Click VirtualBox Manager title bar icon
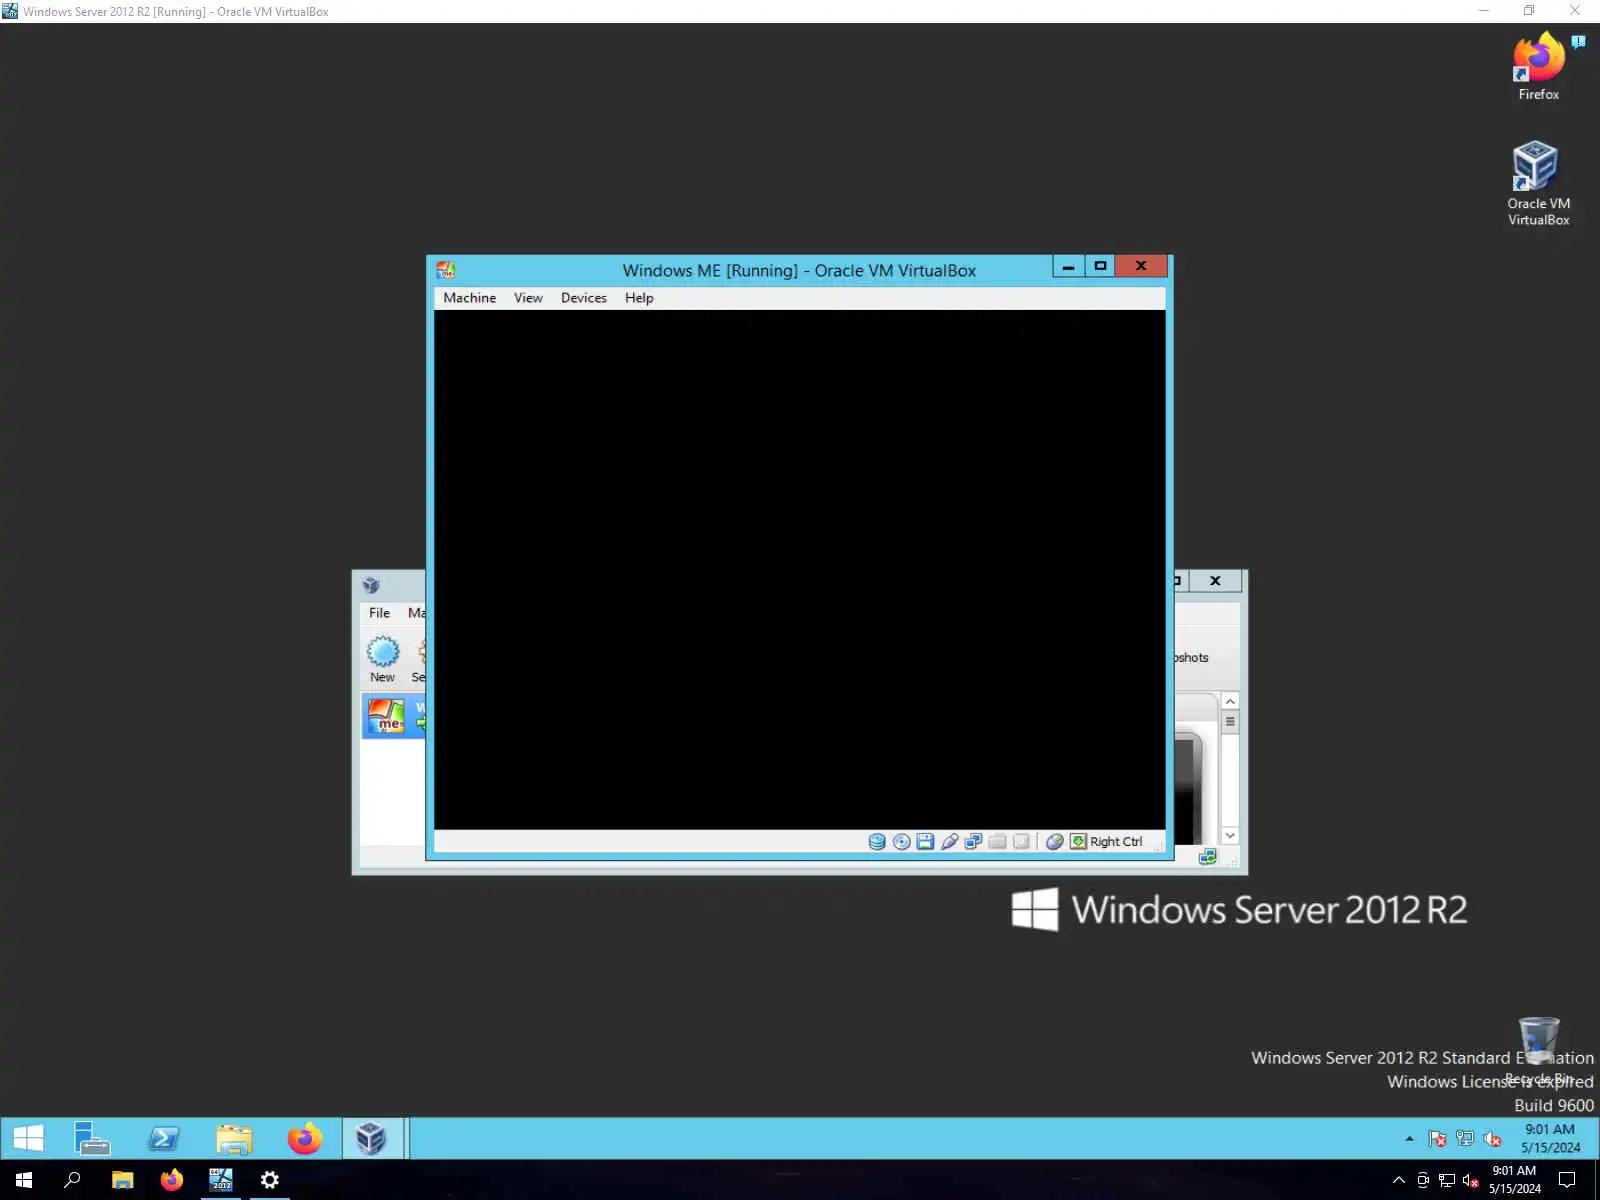The height and width of the screenshot is (1200, 1600). (371, 585)
